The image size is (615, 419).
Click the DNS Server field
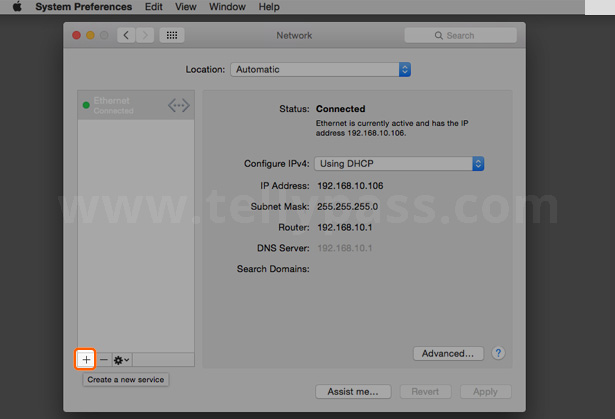[x=344, y=248]
